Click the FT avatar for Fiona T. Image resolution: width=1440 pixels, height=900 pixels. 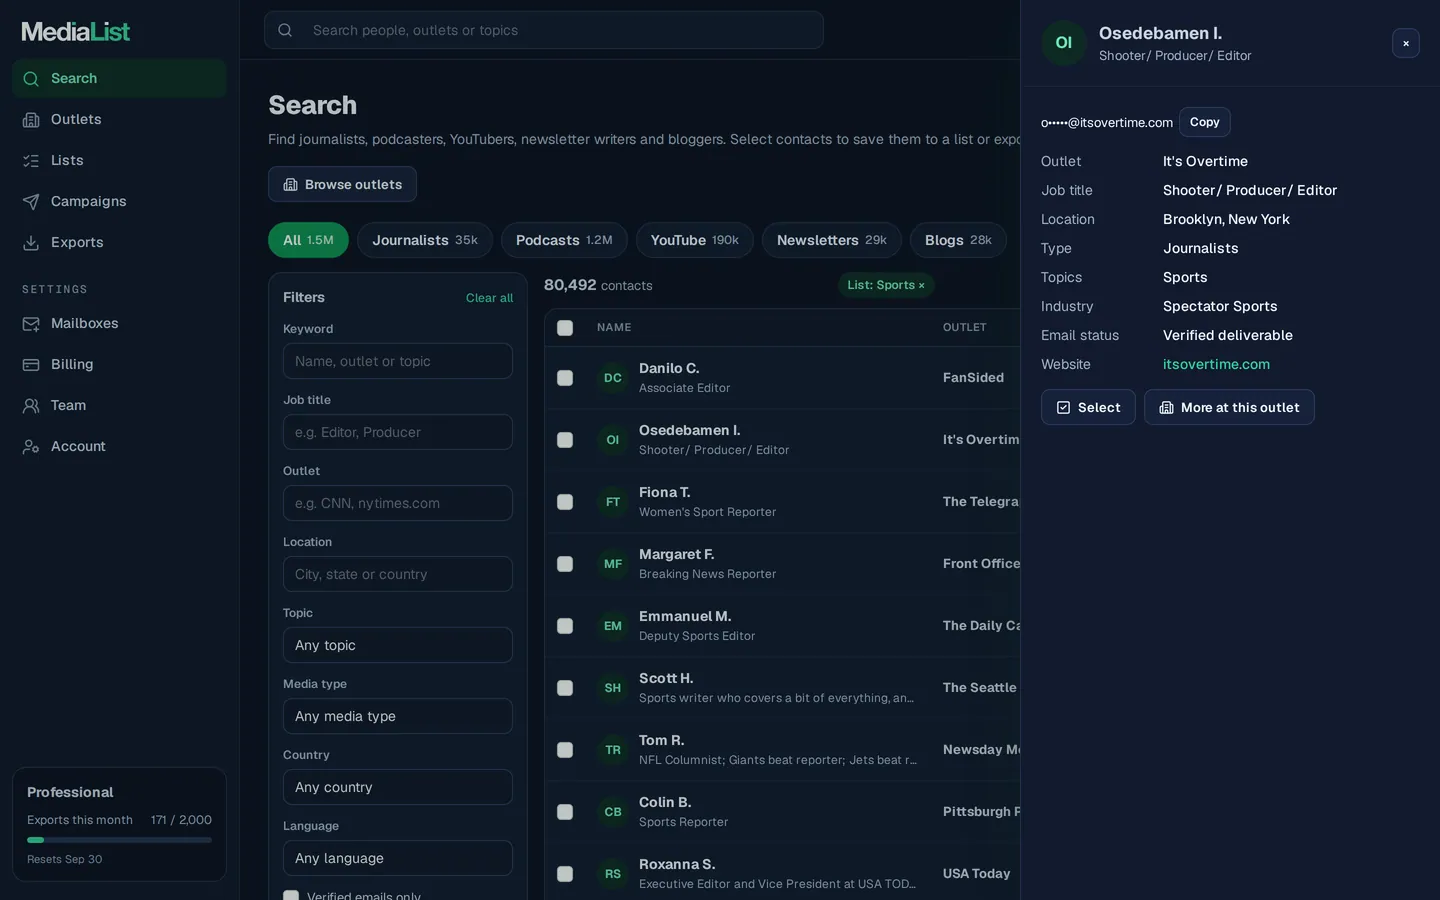click(x=613, y=502)
